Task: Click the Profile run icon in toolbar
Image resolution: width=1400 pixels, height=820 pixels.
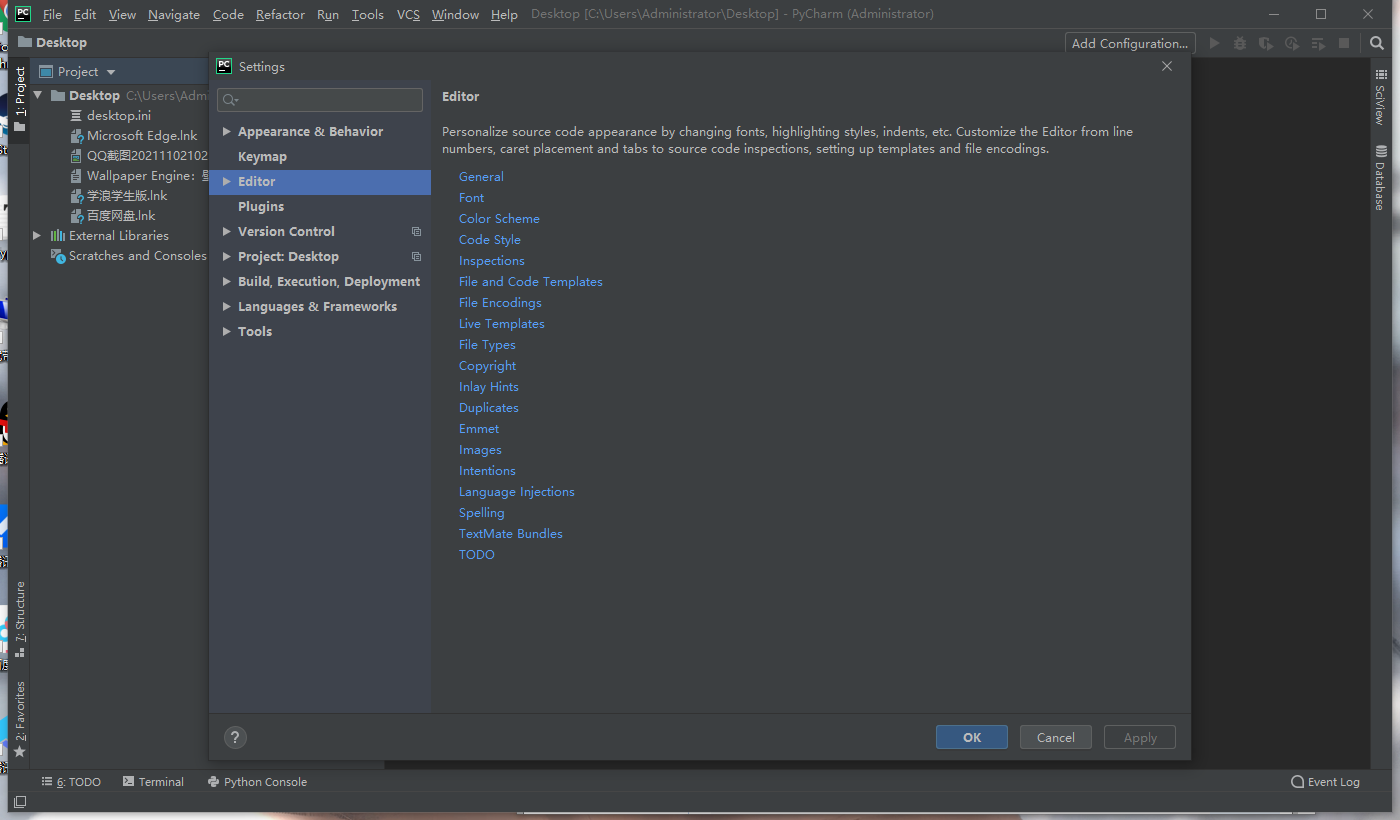Action: [x=1292, y=43]
